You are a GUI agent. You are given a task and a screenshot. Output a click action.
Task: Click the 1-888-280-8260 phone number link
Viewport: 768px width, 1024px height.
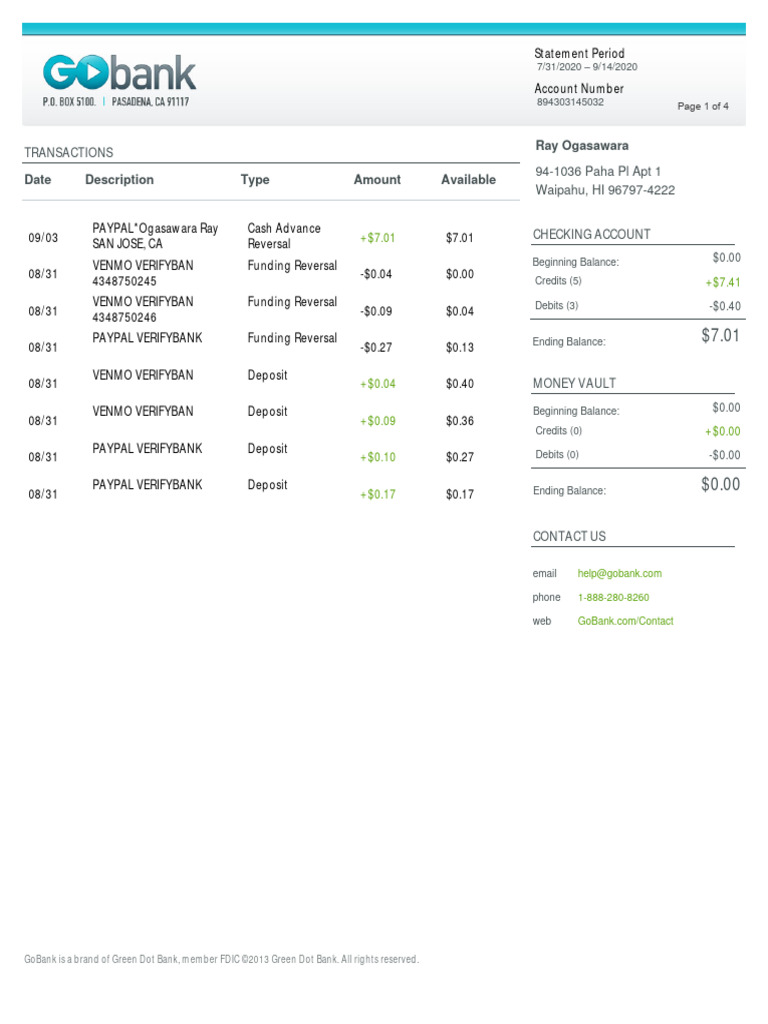(x=613, y=597)
